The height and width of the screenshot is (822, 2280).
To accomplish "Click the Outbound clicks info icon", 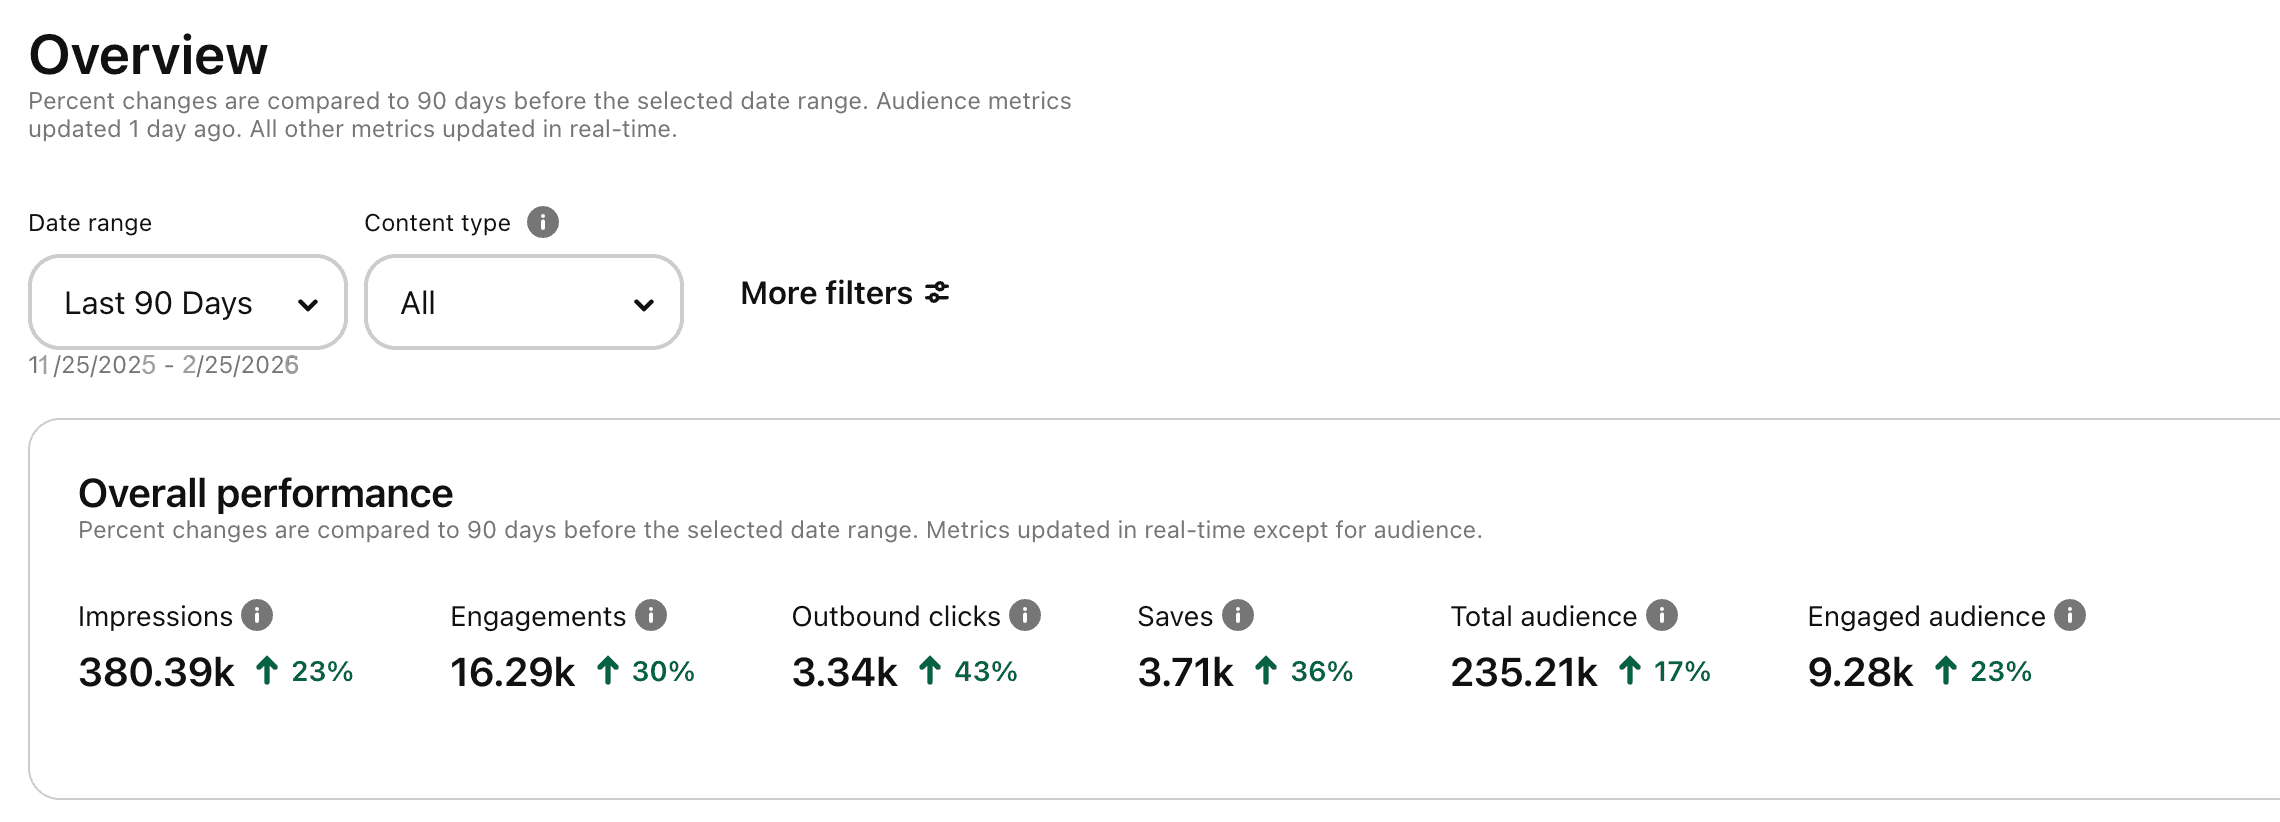I will [1025, 615].
